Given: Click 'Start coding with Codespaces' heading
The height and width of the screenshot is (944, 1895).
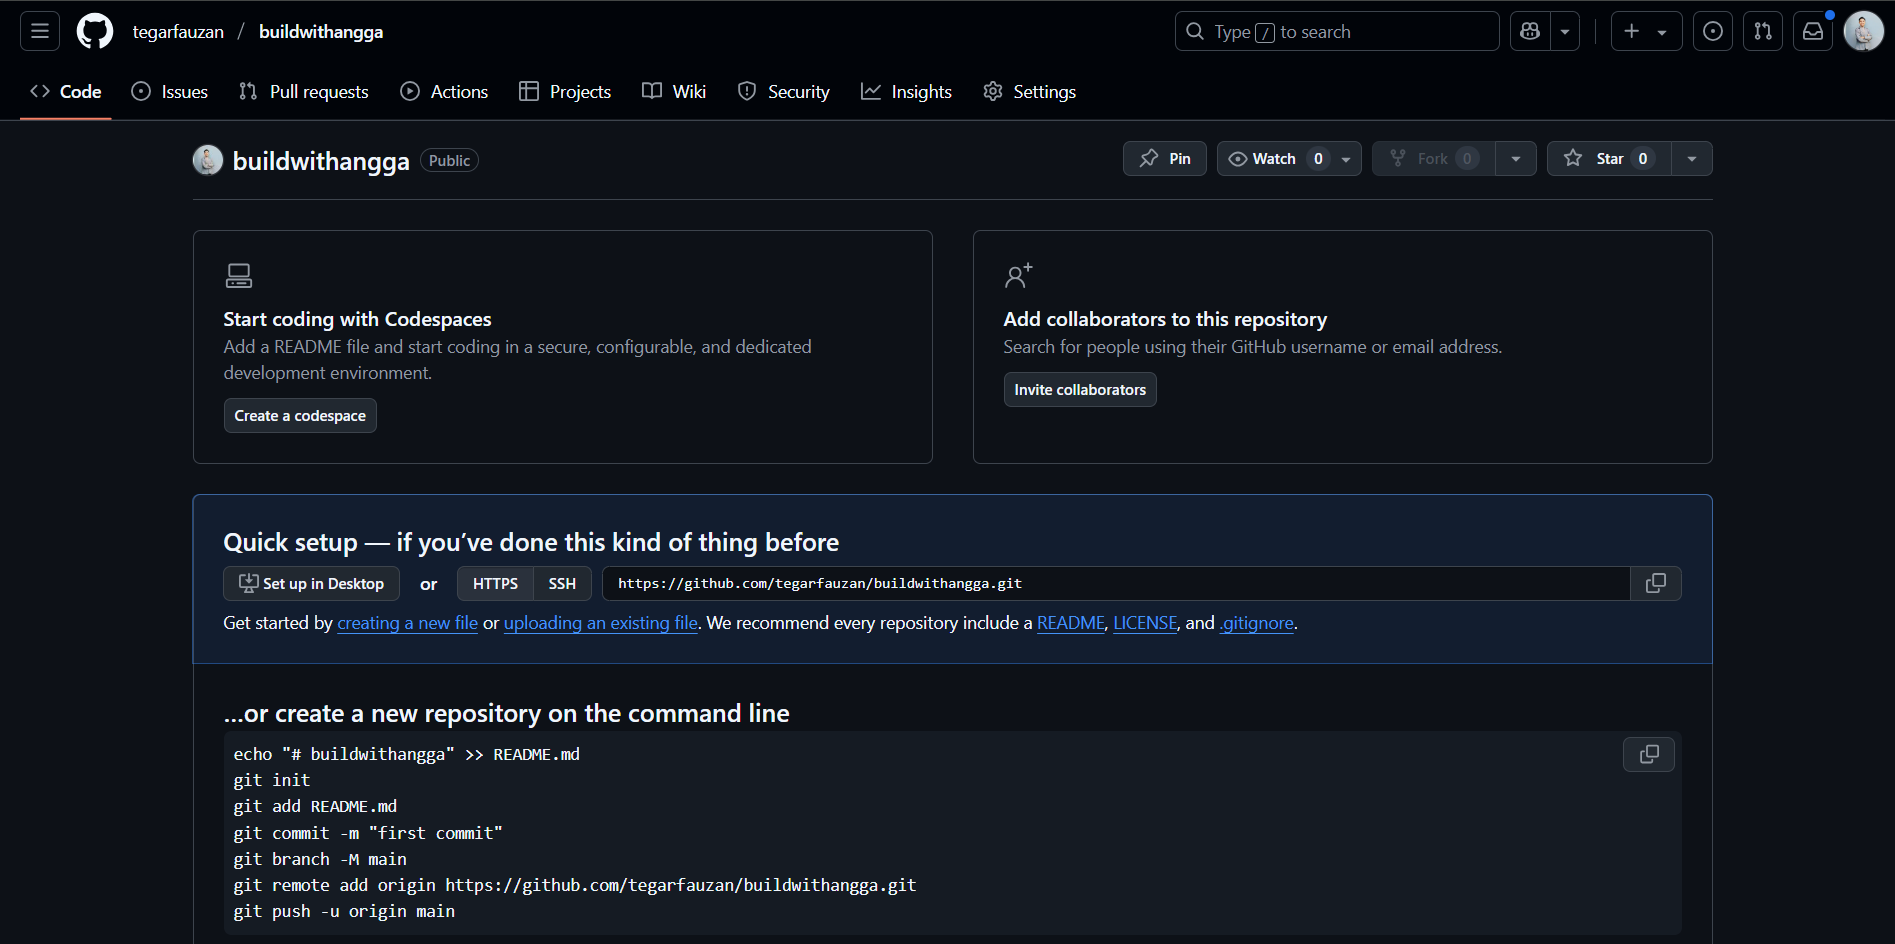Looking at the screenshot, I should pyautogui.click(x=357, y=319).
